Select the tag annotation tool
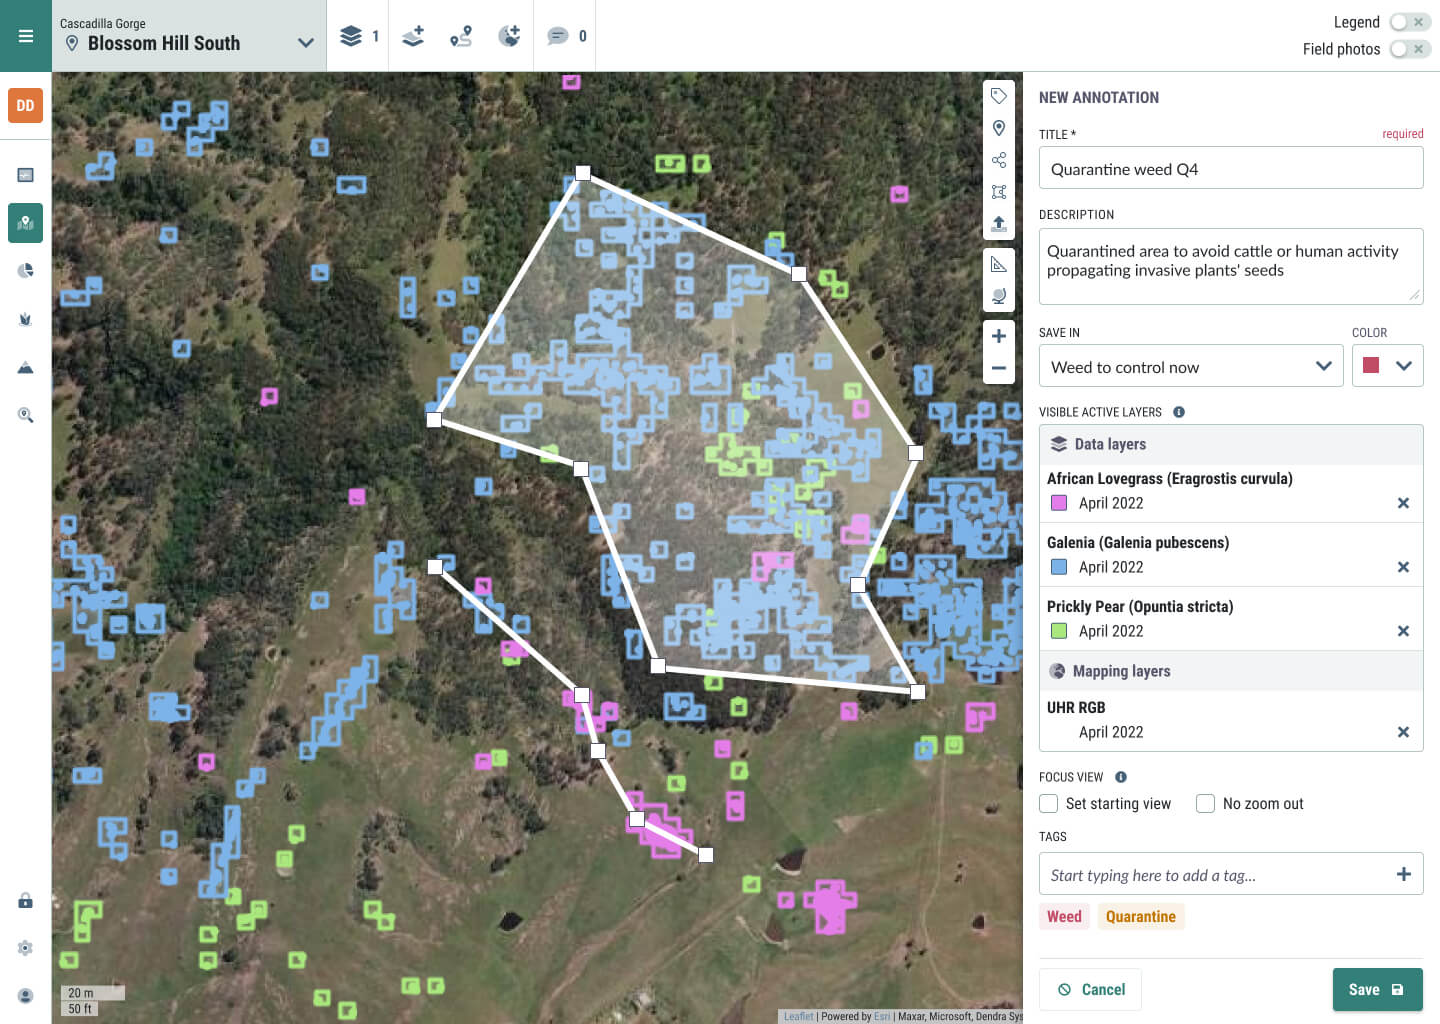 click(x=998, y=95)
